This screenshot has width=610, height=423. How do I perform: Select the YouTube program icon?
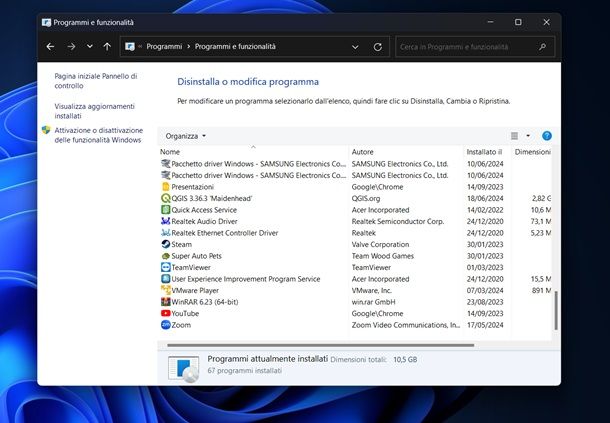click(165, 313)
